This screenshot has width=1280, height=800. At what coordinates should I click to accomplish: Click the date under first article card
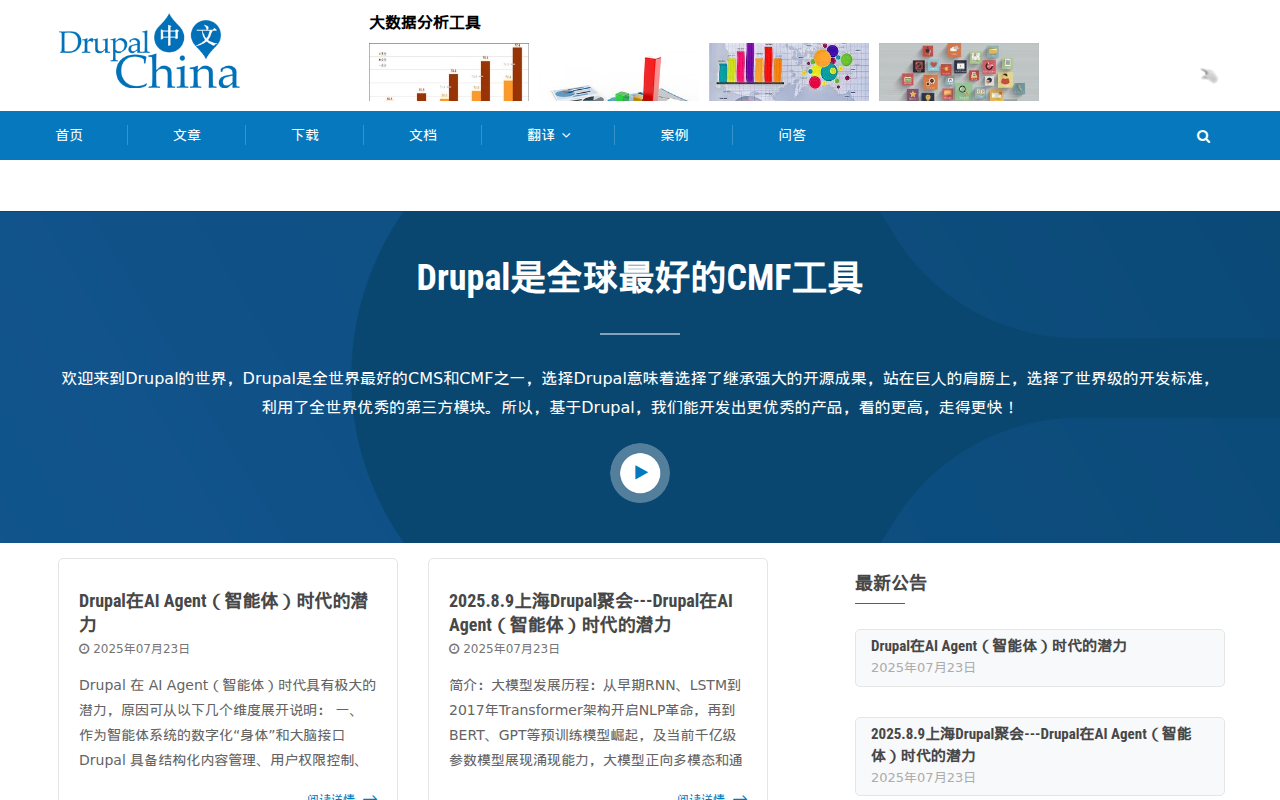point(135,649)
